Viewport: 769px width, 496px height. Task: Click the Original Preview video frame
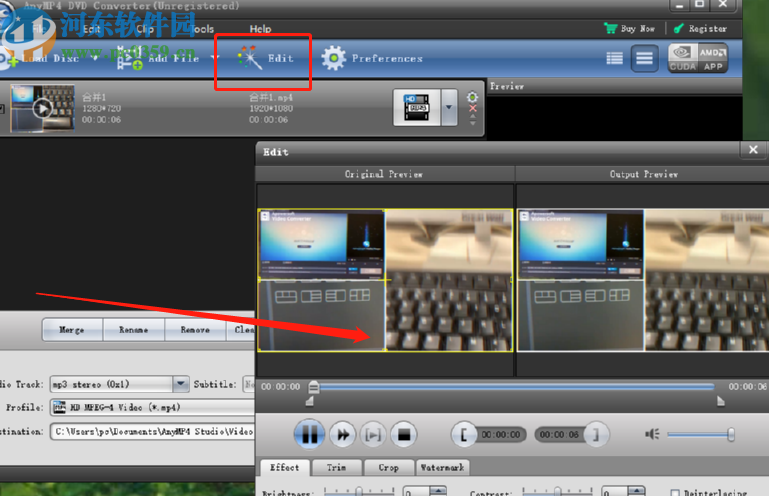tap(385, 280)
